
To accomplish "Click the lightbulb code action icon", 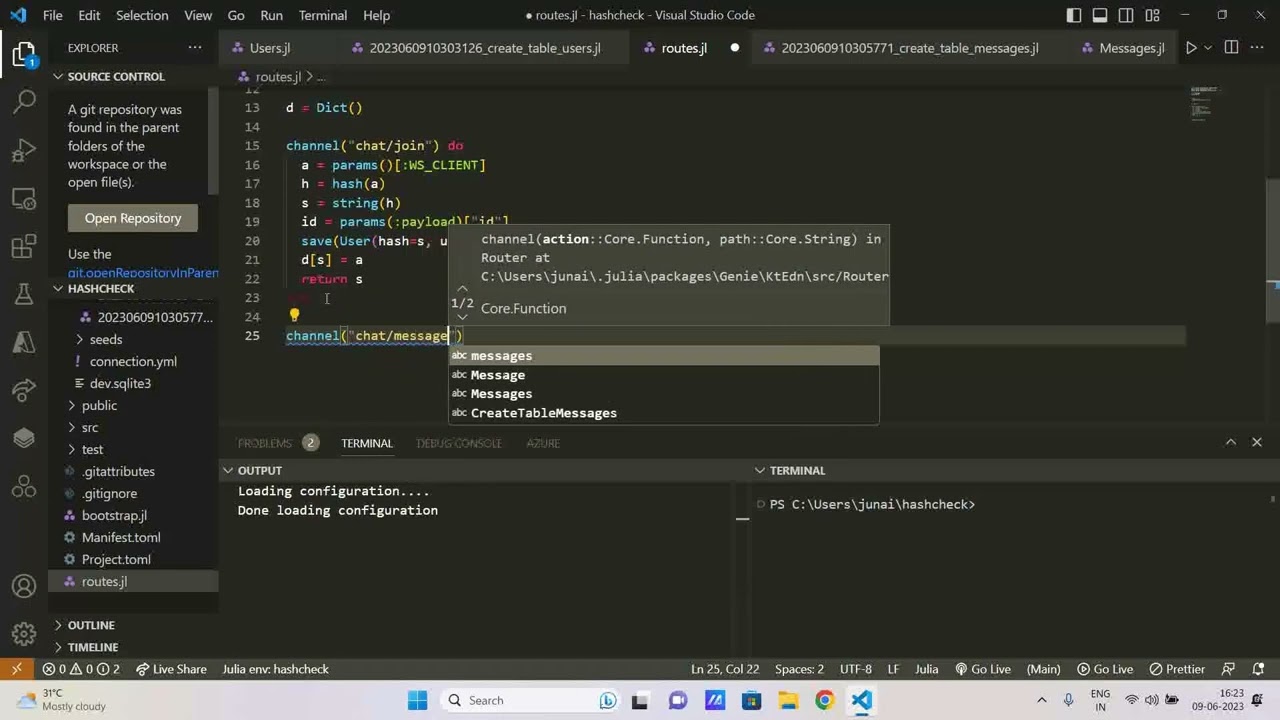I will 294,314.
